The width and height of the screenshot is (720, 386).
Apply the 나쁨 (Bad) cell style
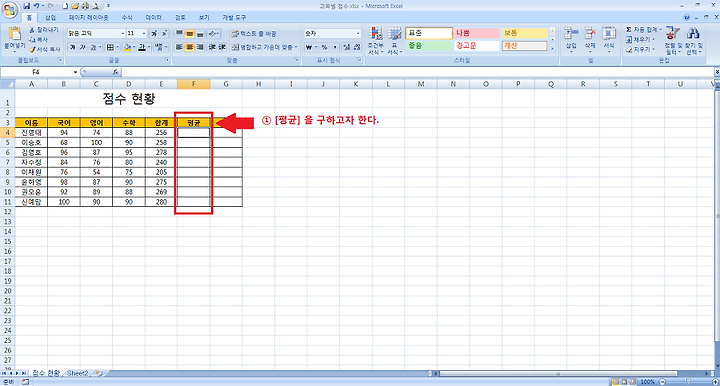tap(477, 34)
